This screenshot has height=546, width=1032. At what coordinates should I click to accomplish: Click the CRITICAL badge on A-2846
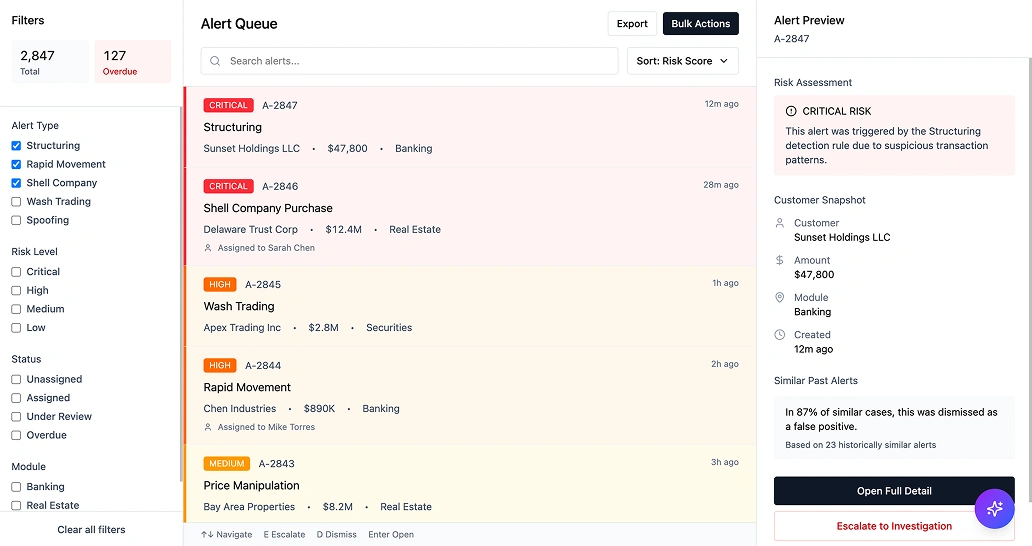[228, 186]
